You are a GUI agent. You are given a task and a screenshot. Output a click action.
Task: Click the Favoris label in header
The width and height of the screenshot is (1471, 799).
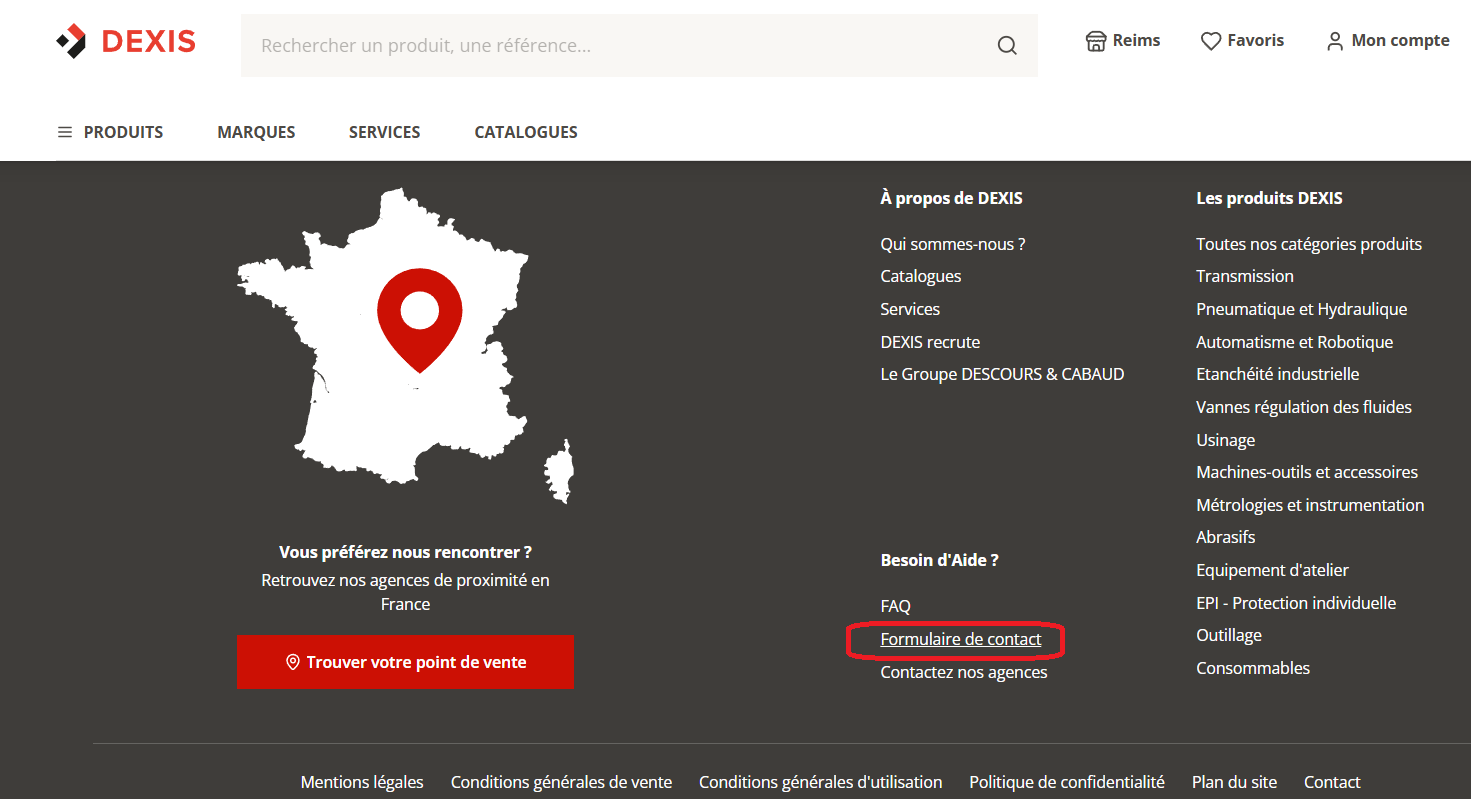[1256, 41]
